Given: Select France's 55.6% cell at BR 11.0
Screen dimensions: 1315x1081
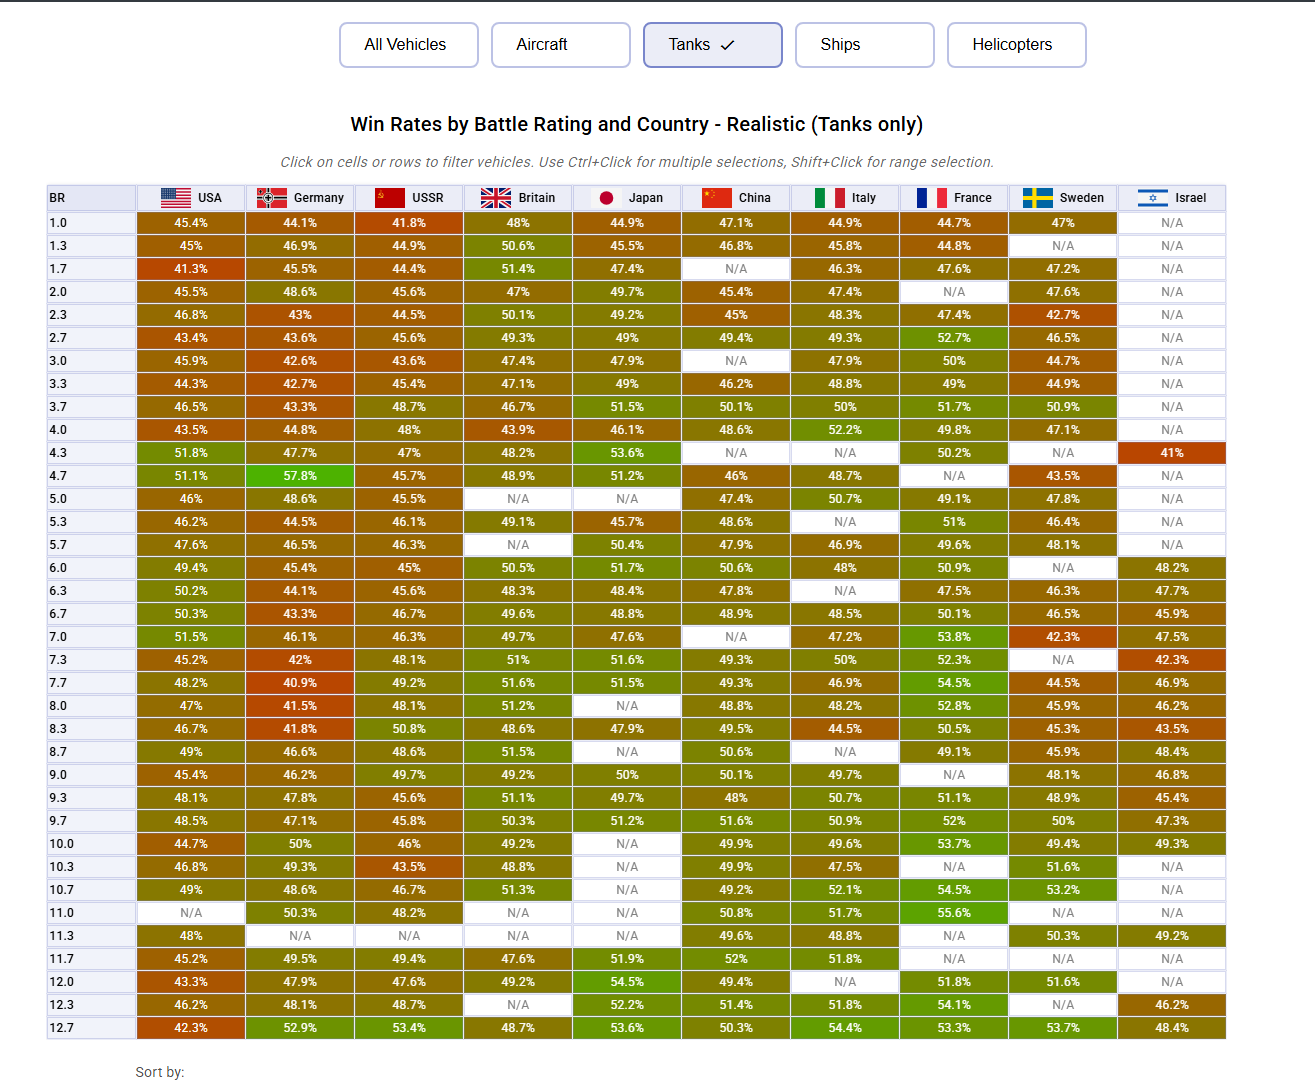Looking at the screenshot, I should 954,913.
